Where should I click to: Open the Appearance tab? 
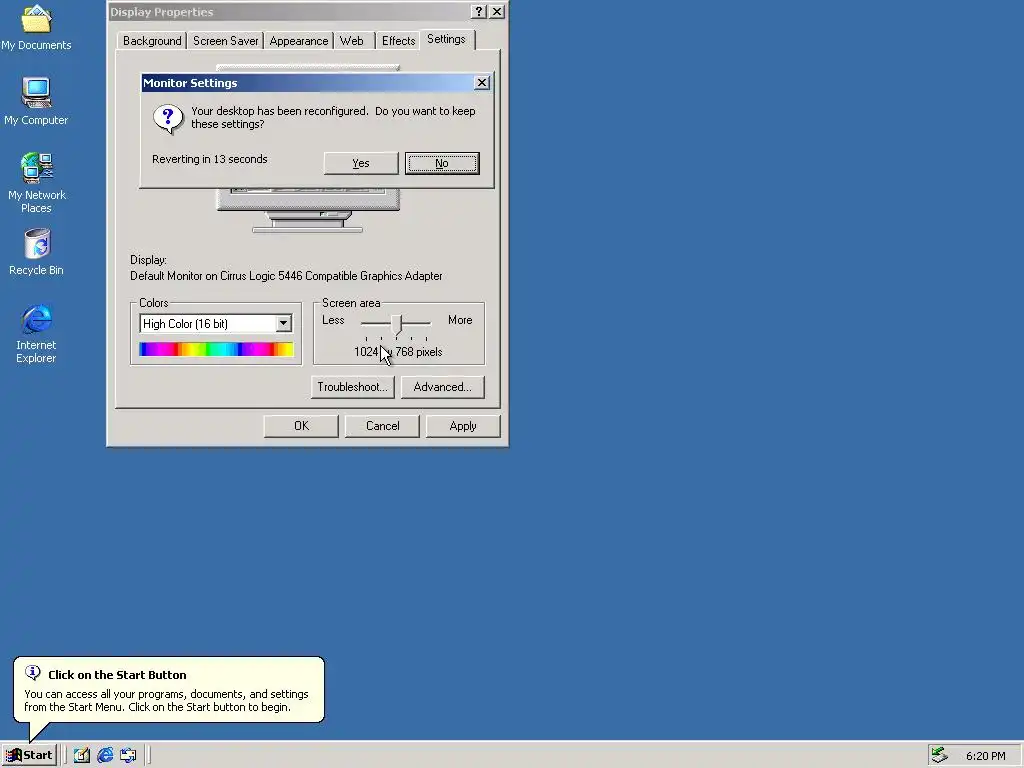(x=298, y=41)
